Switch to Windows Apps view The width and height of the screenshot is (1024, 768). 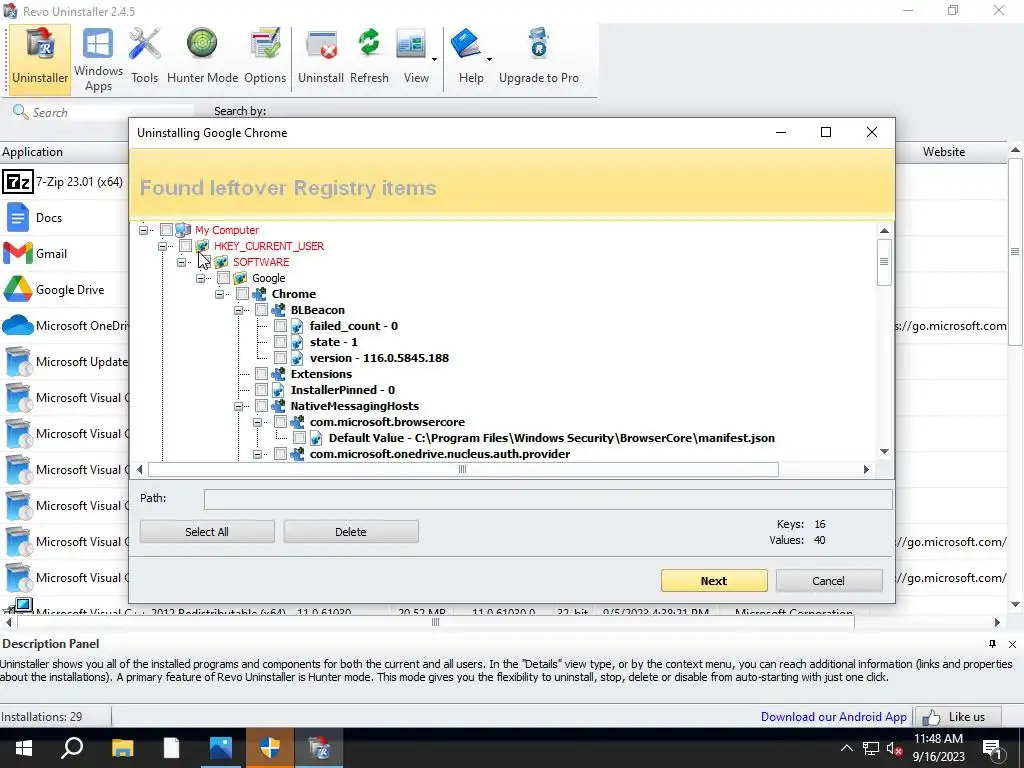click(x=98, y=59)
